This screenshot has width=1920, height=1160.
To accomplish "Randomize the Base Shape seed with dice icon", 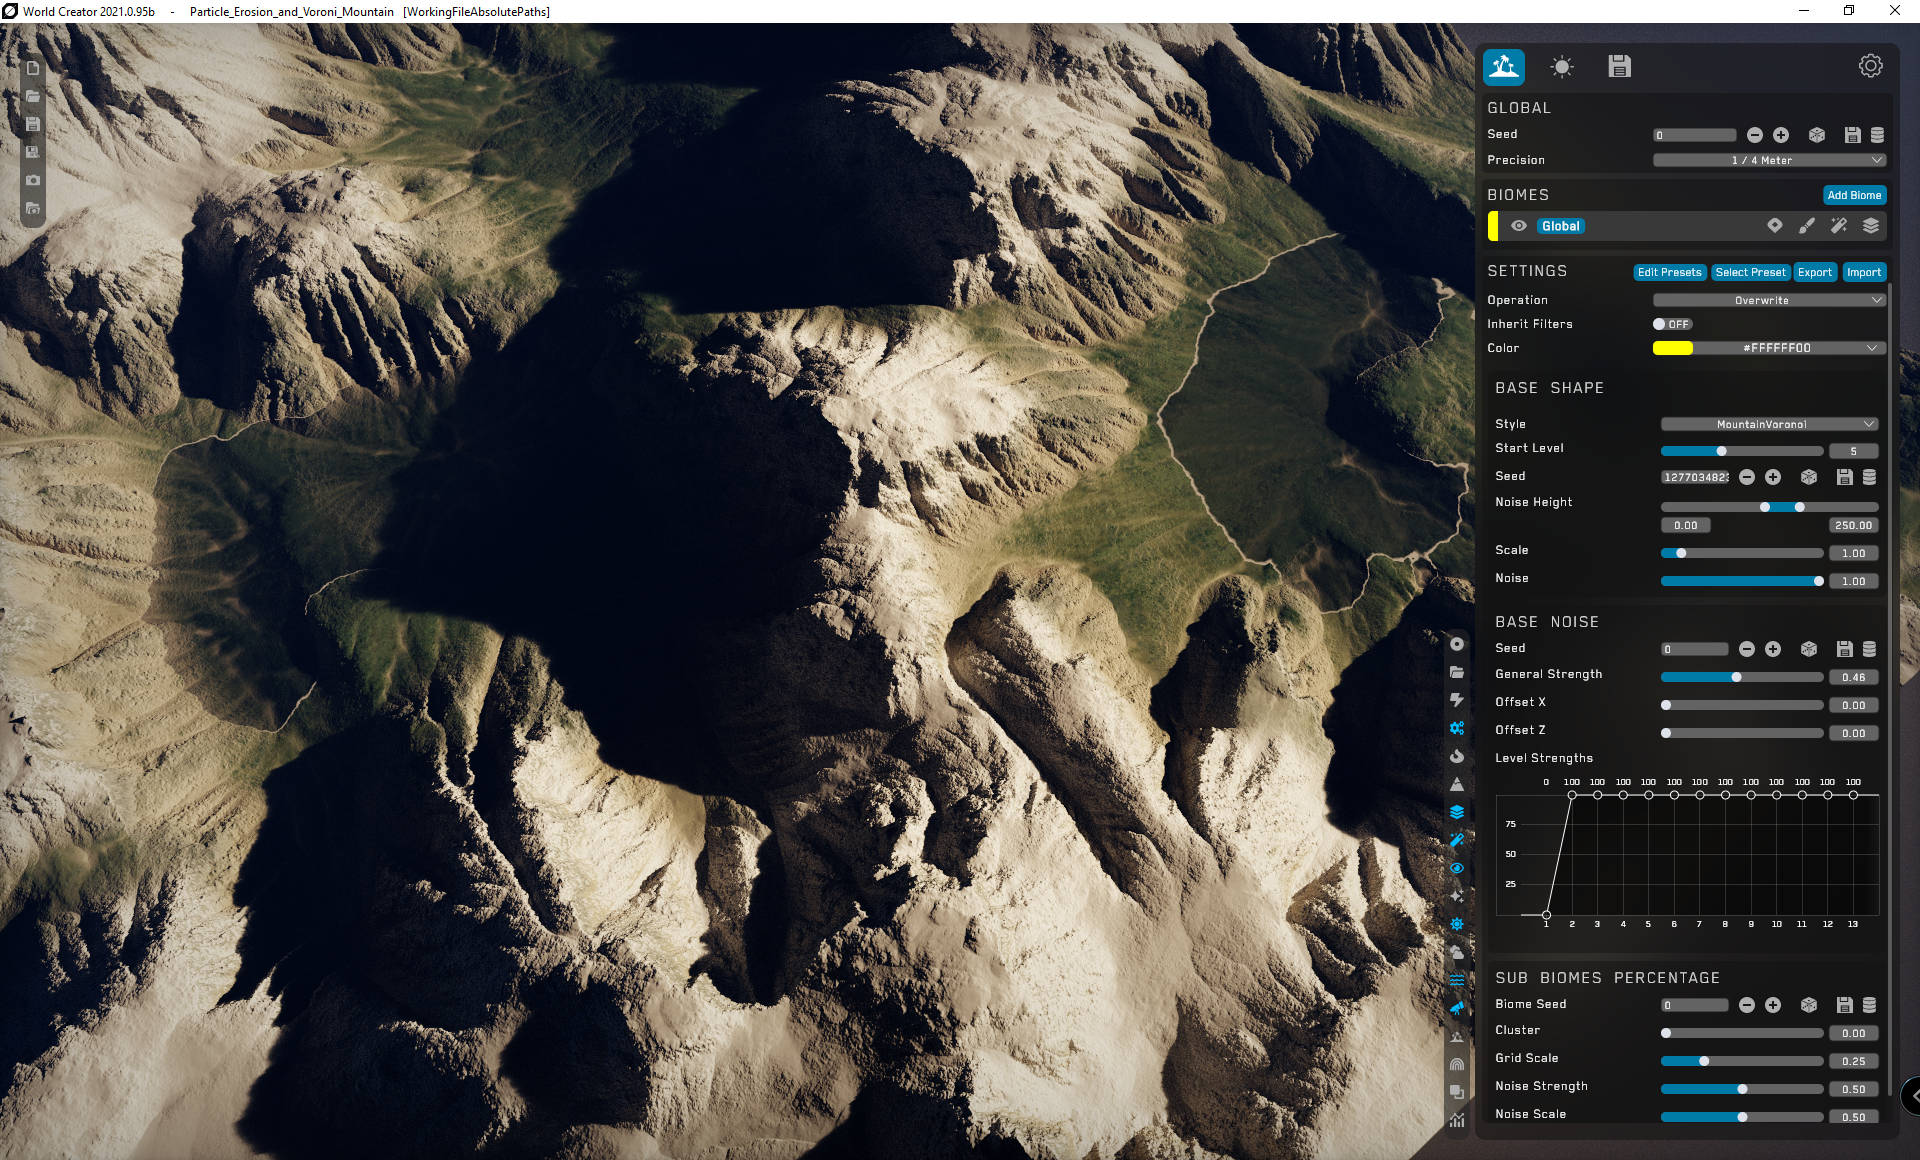I will (x=1808, y=477).
